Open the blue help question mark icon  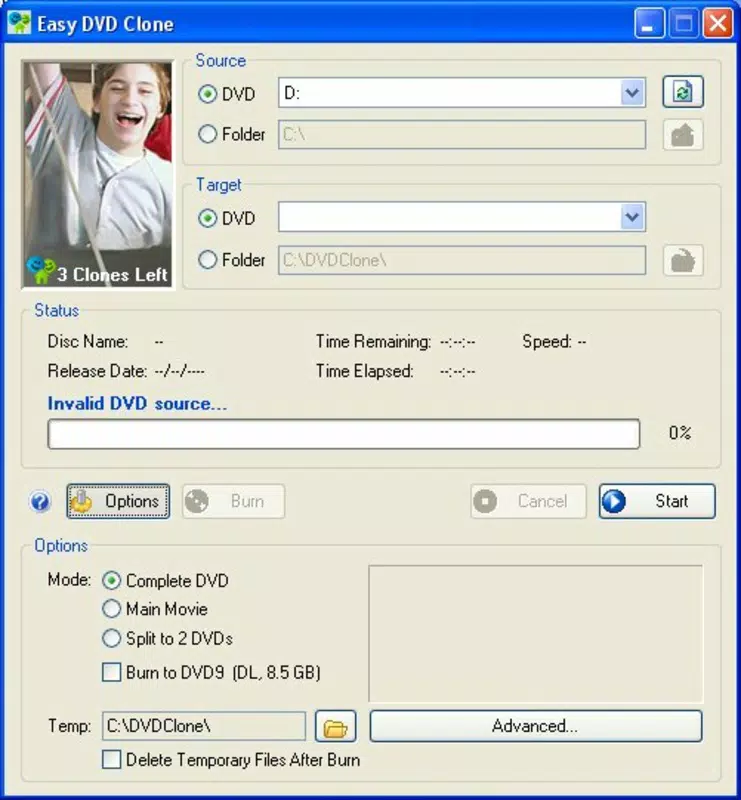pos(40,502)
